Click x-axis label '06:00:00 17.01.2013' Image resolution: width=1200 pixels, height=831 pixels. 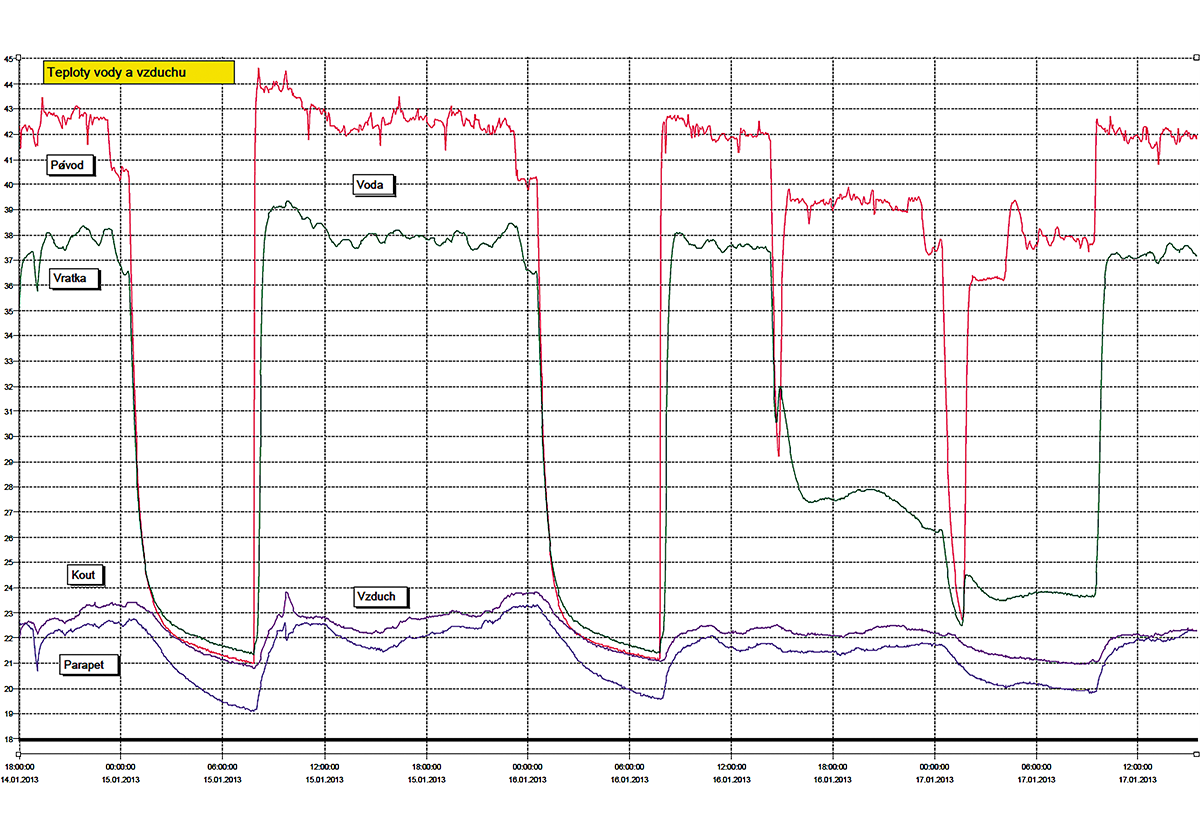[1036, 771]
